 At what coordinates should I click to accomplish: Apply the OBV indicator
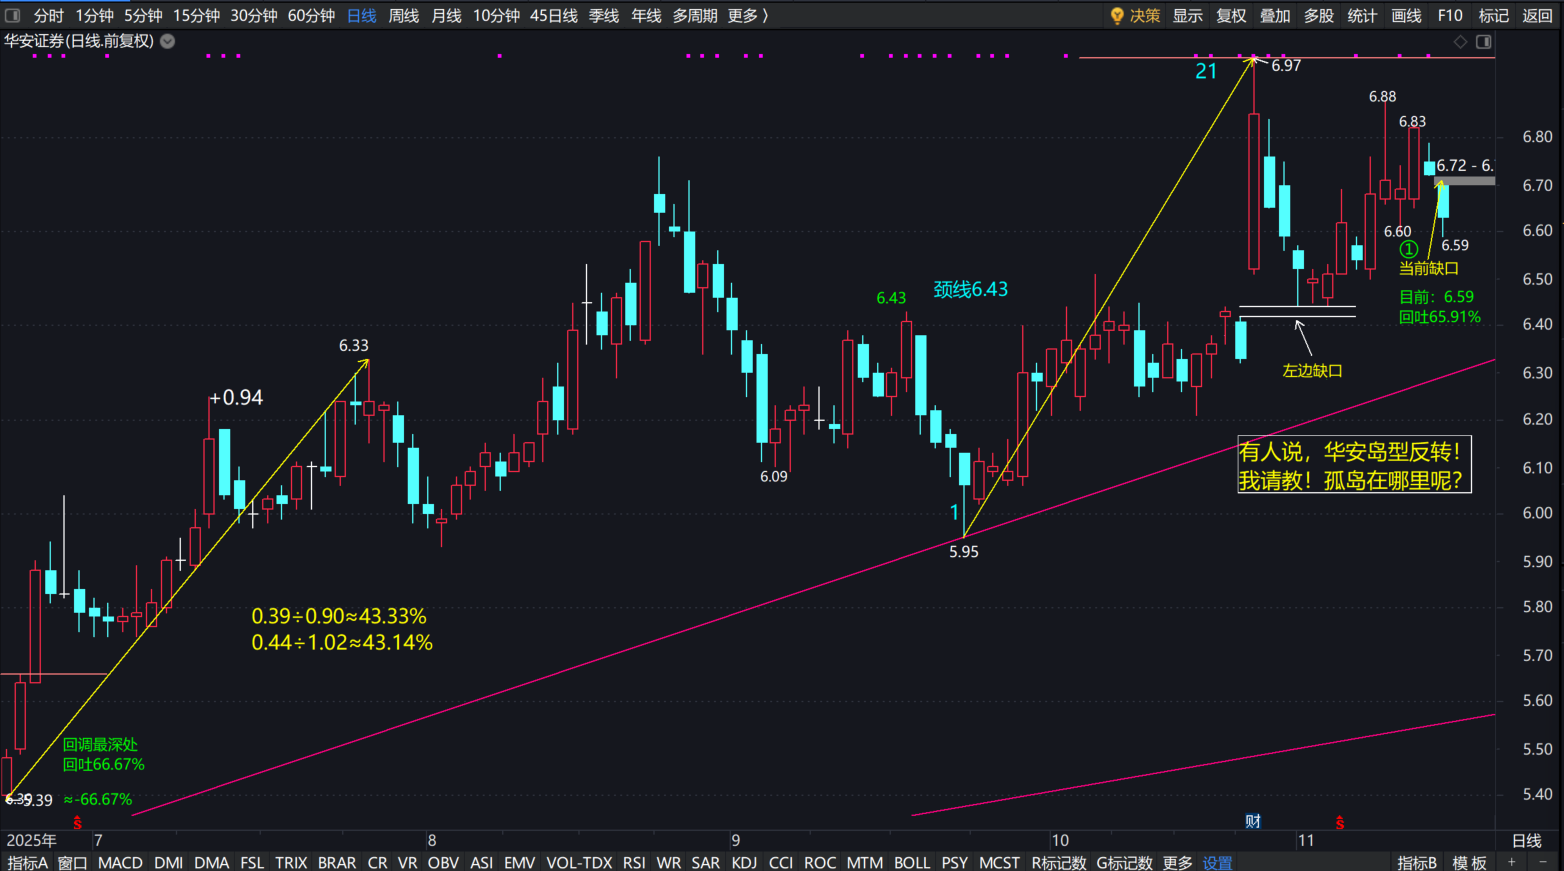[443, 862]
